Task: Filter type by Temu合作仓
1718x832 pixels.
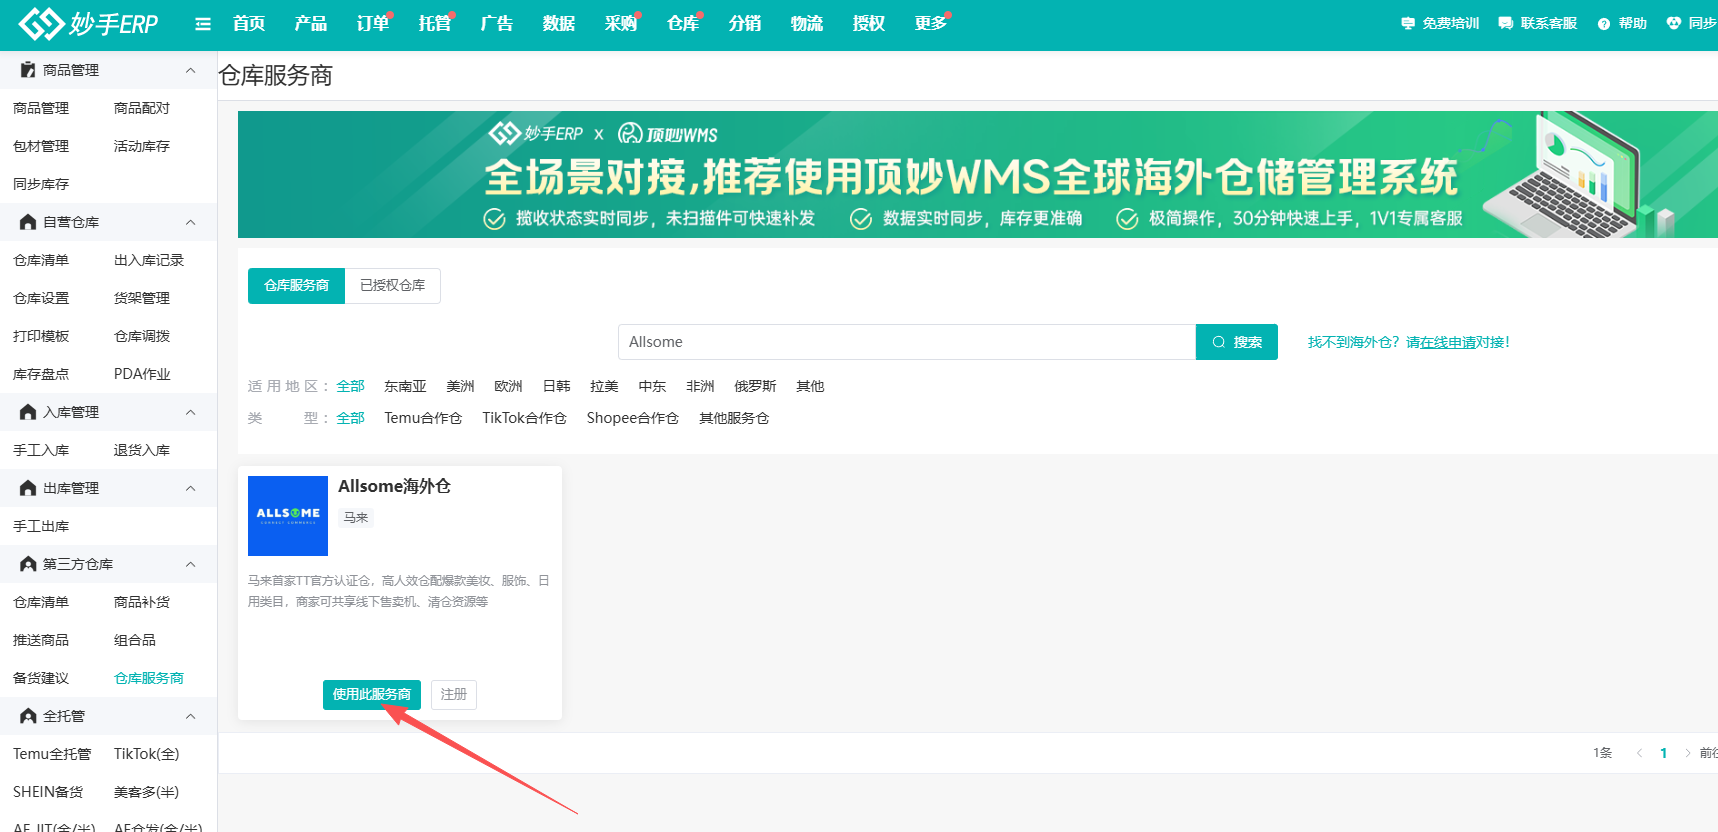Action: pos(423,418)
